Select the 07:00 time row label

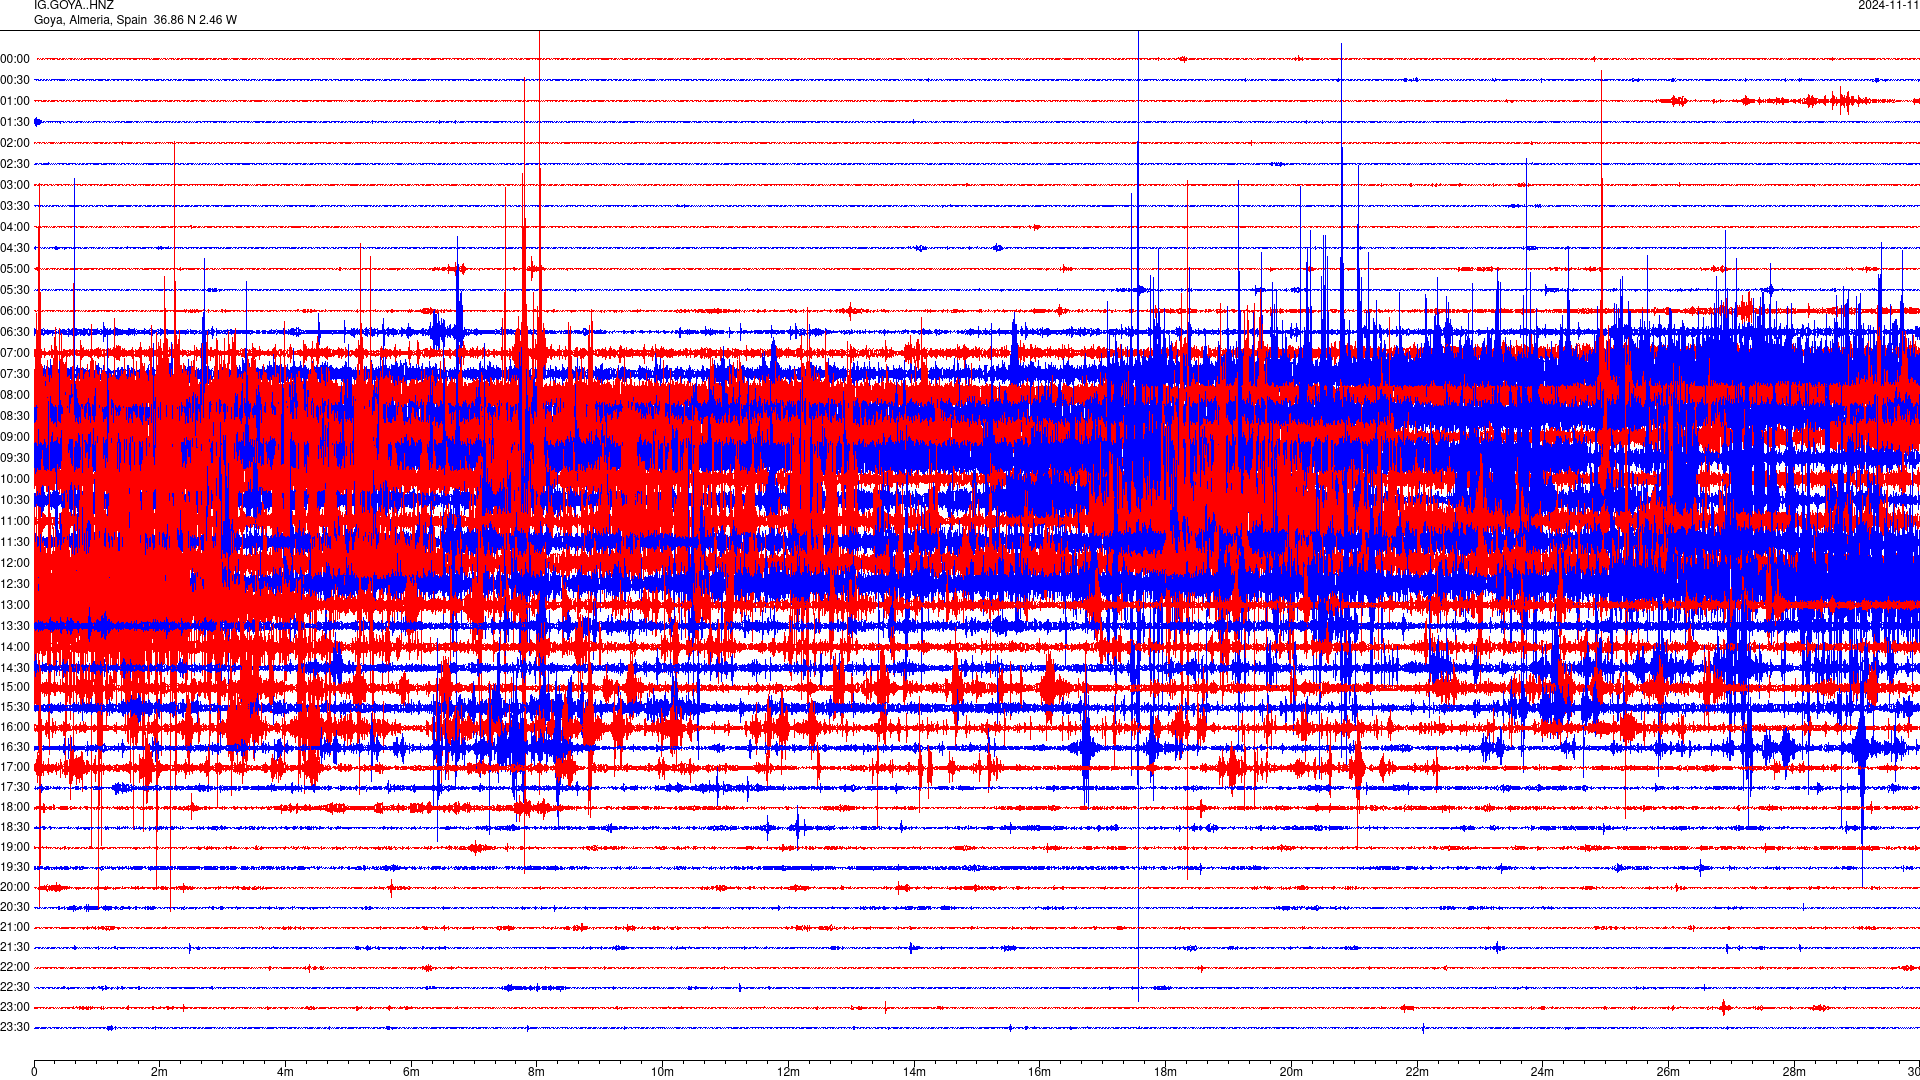click(15, 353)
